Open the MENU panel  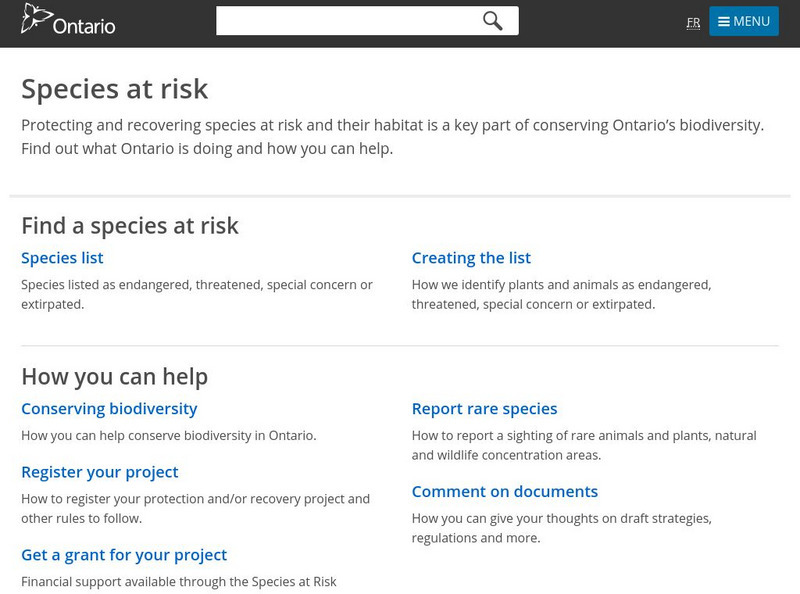pyautogui.click(x=744, y=20)
